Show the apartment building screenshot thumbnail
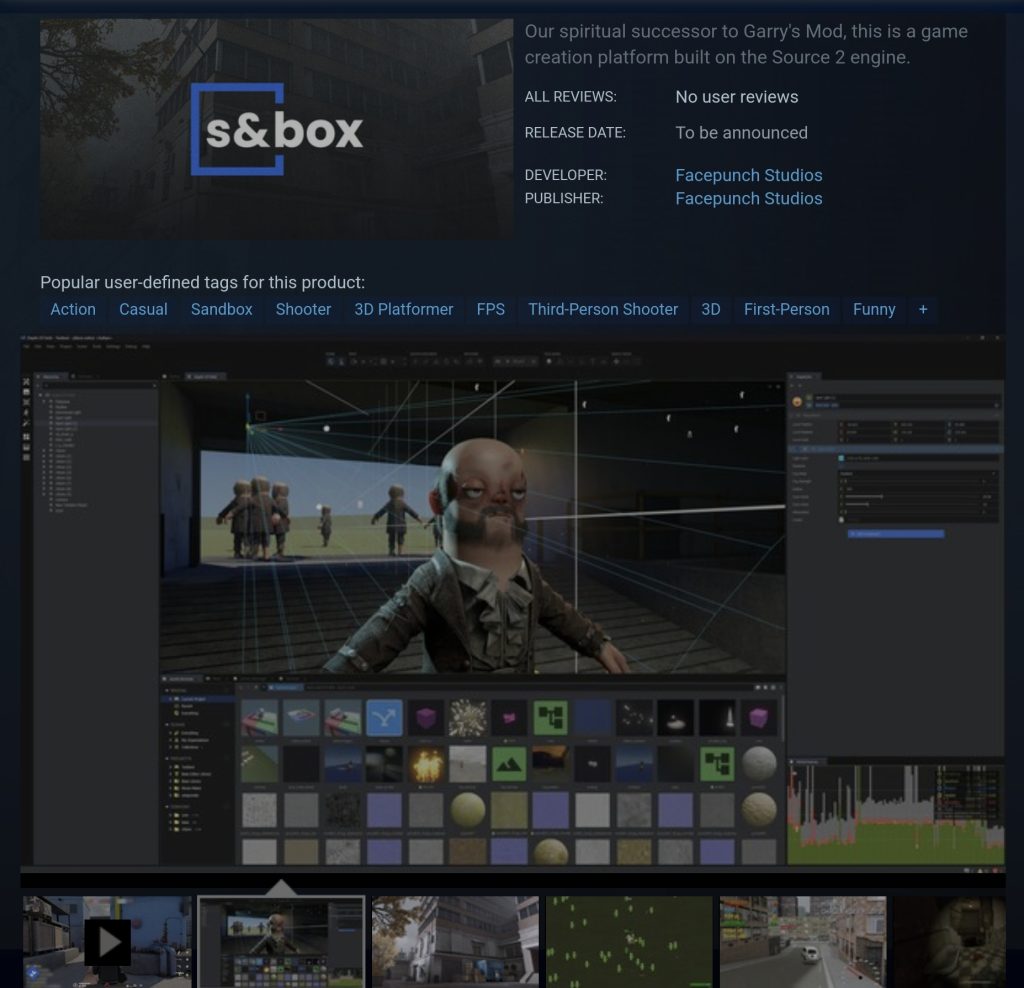This screenshot has height=988, width=1024. pos(455,941)
